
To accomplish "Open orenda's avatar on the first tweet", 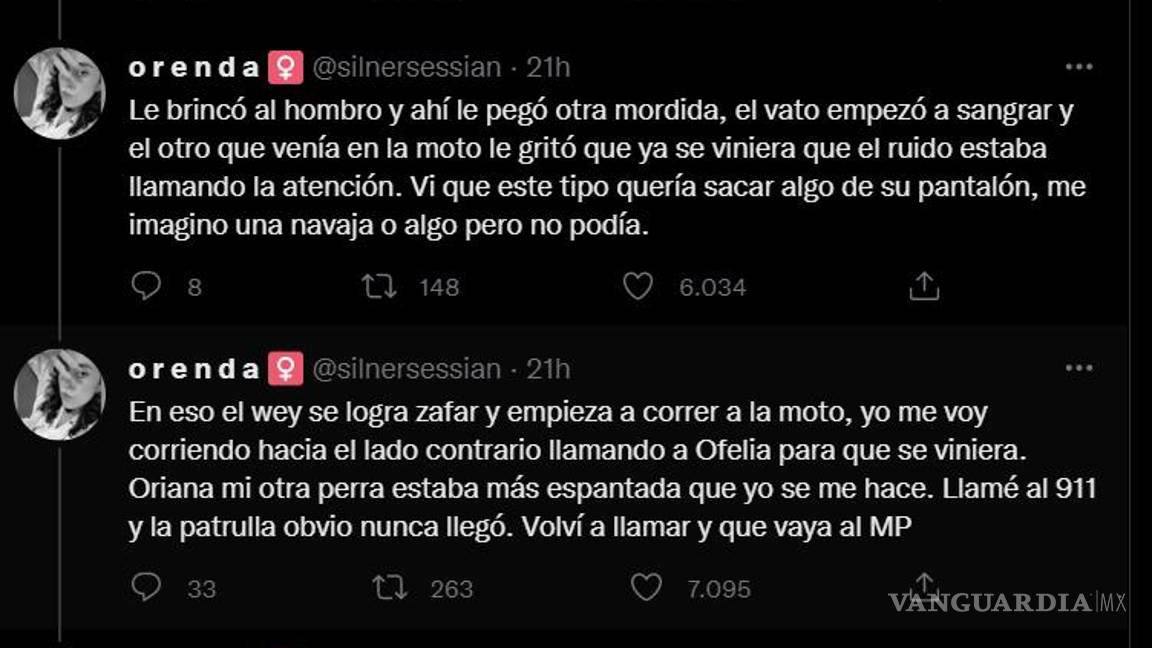I will click(x=60, y=93).
